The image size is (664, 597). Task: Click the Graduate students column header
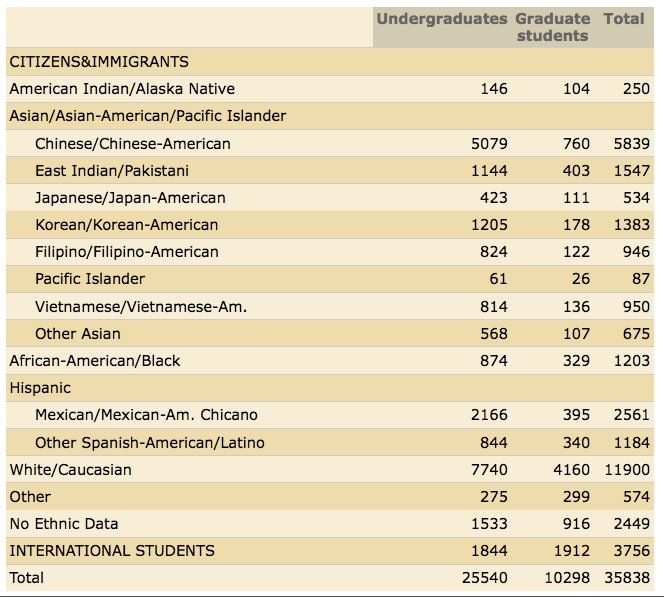[552, 27]
